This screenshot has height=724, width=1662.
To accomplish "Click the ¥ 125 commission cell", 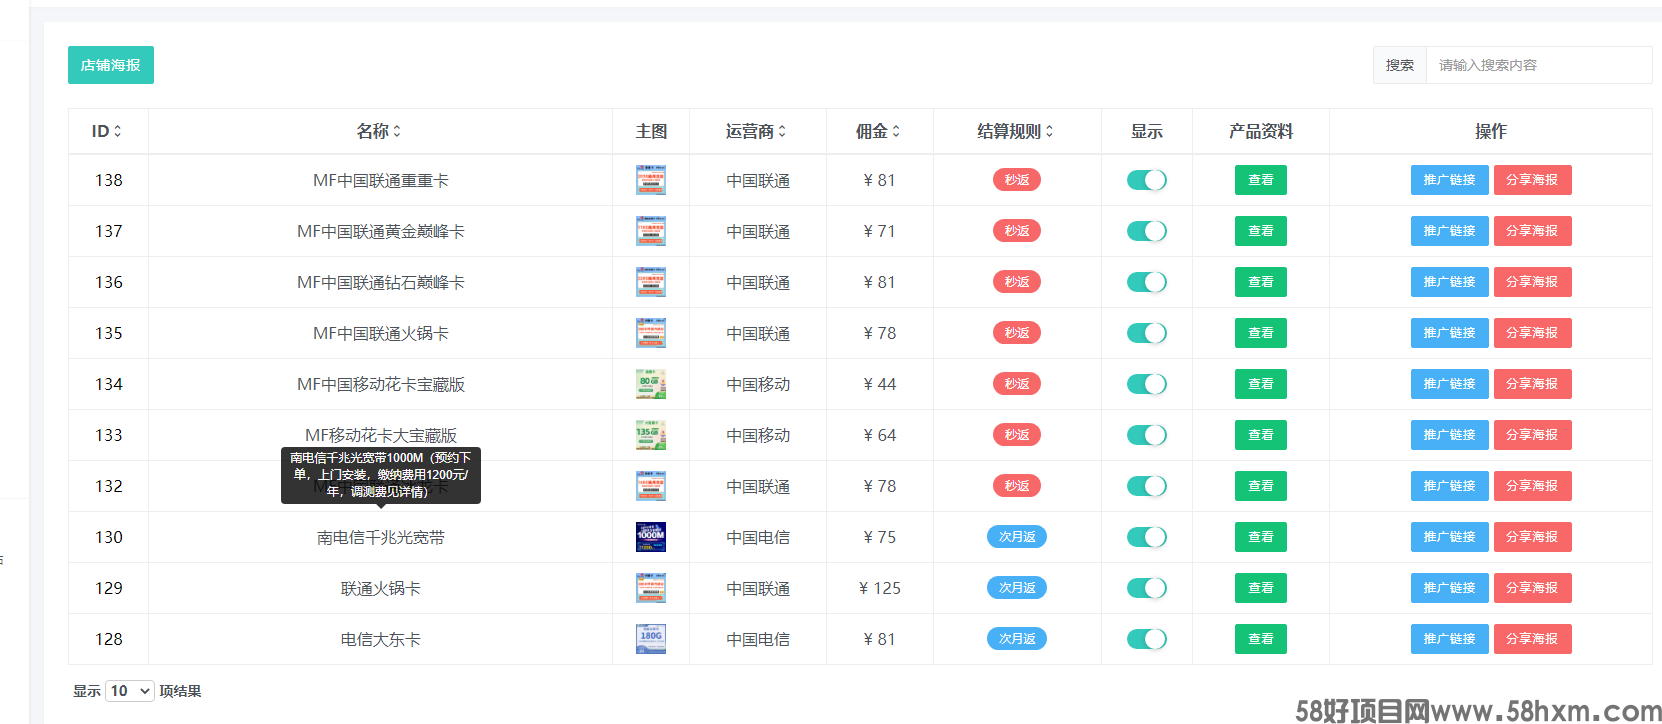I will tap(880, 588).
